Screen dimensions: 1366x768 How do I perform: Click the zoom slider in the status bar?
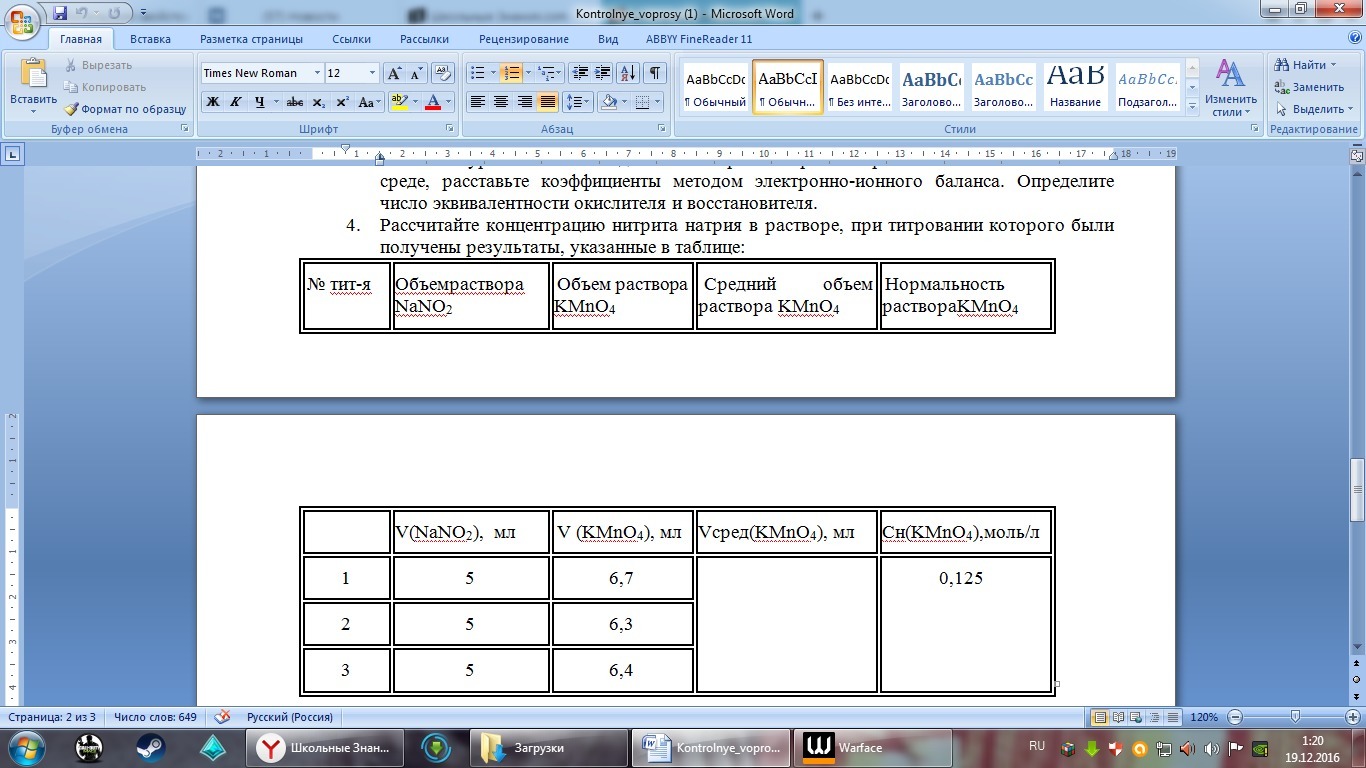[x=1295, y=717]
